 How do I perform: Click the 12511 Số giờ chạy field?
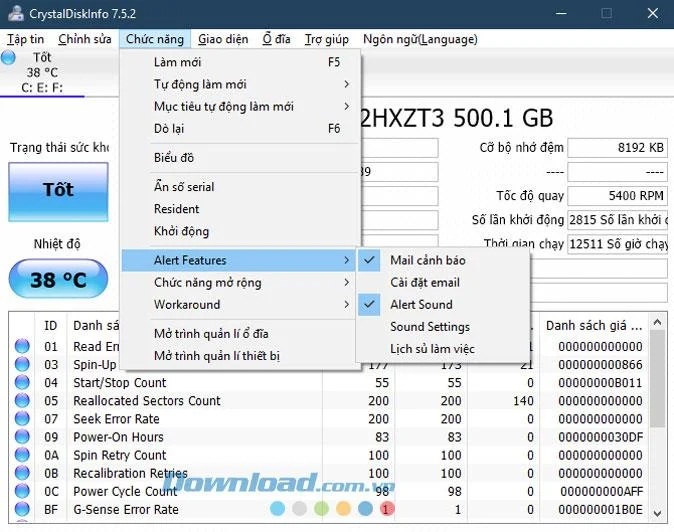[x=617, y=244]
